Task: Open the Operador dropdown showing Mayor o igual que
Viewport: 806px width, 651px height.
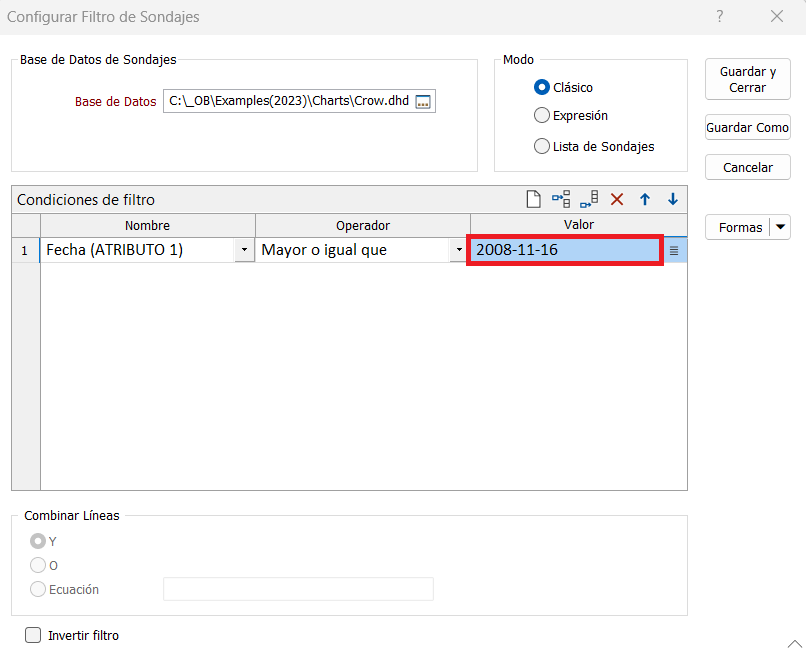Action: coord(459,251)
